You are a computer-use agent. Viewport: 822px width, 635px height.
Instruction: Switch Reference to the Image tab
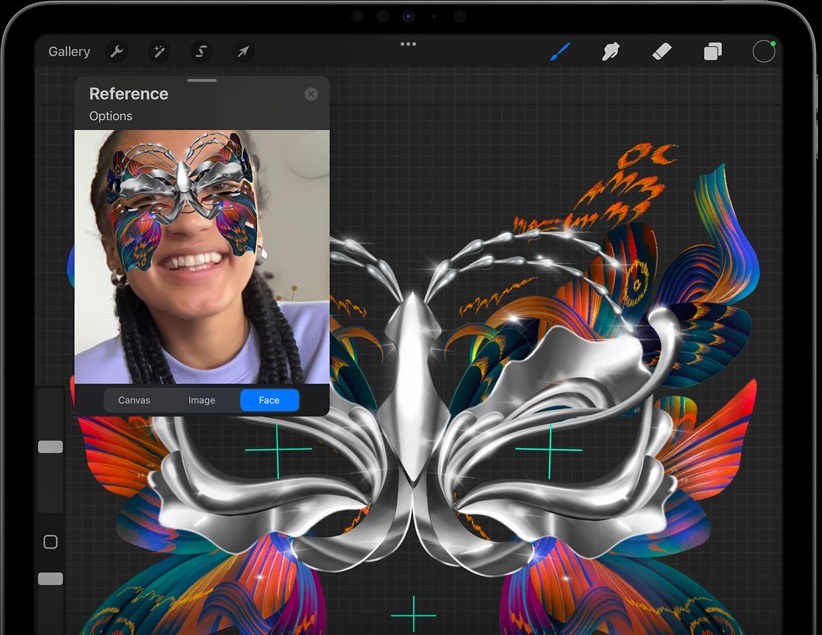tap(202, 400)
